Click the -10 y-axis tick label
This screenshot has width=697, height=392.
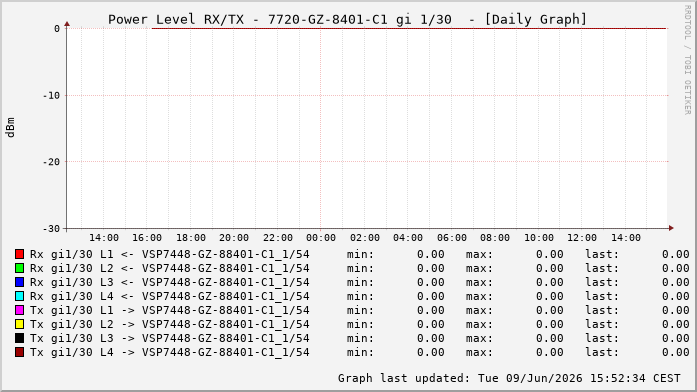point(51,96)
